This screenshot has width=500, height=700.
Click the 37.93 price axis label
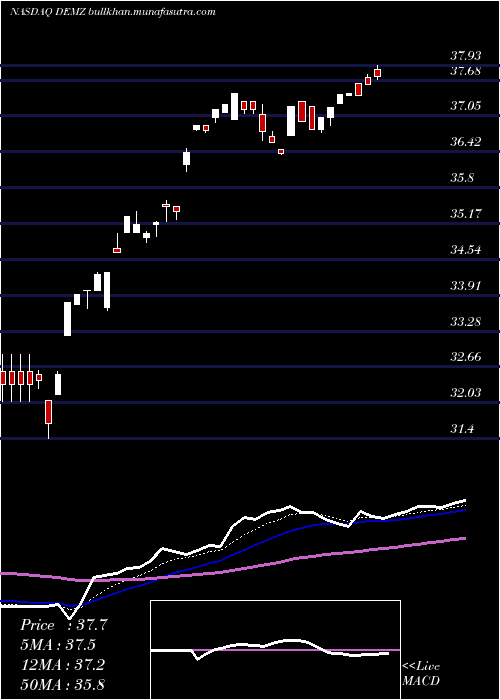click(466, 56)
